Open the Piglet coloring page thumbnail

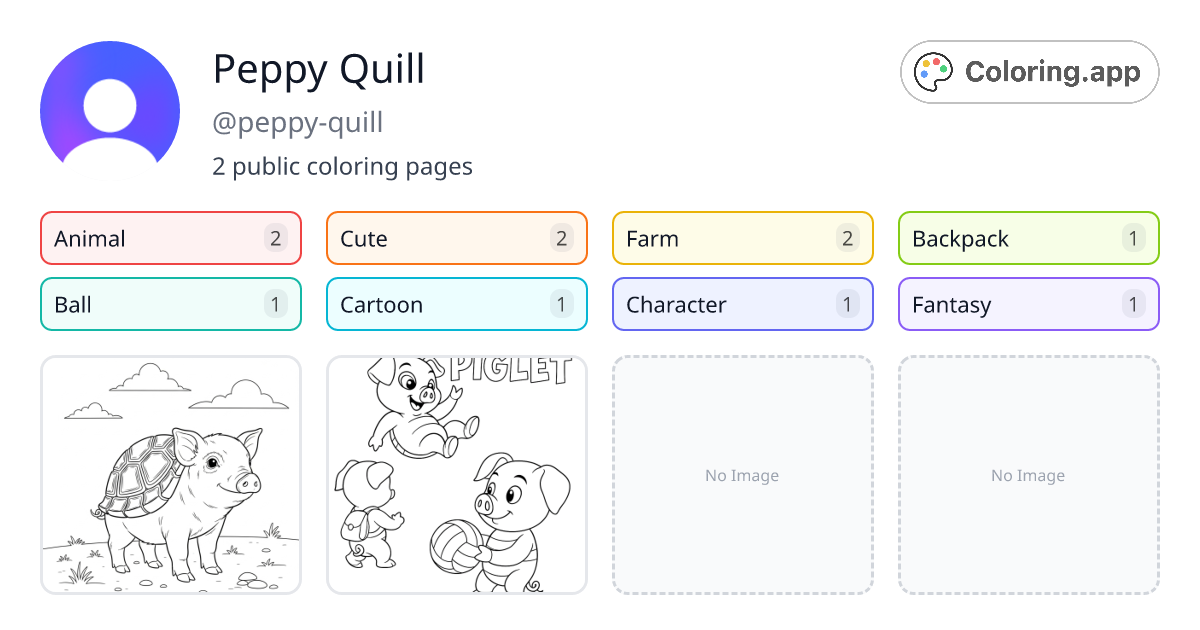point(456,475)
